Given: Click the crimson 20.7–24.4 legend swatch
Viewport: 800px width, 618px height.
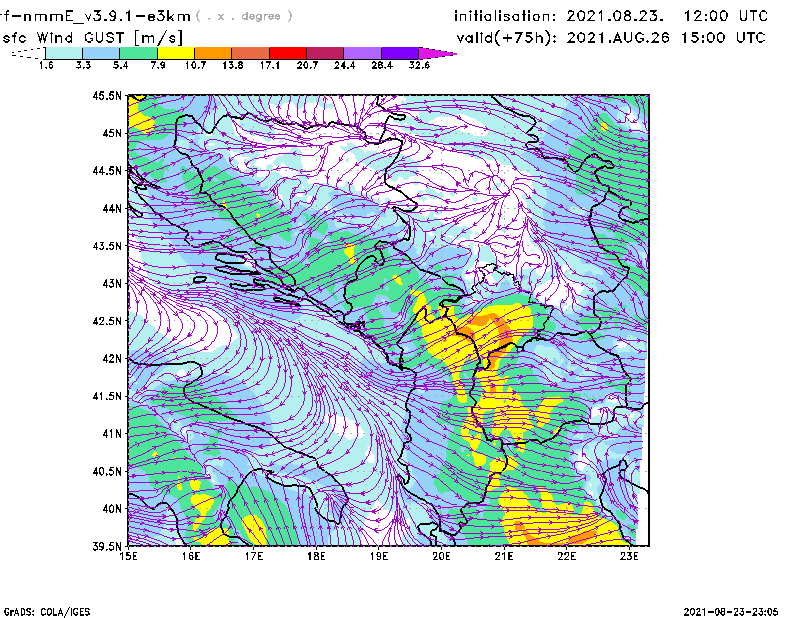Looking at the screenshot, I should point(325,53).
